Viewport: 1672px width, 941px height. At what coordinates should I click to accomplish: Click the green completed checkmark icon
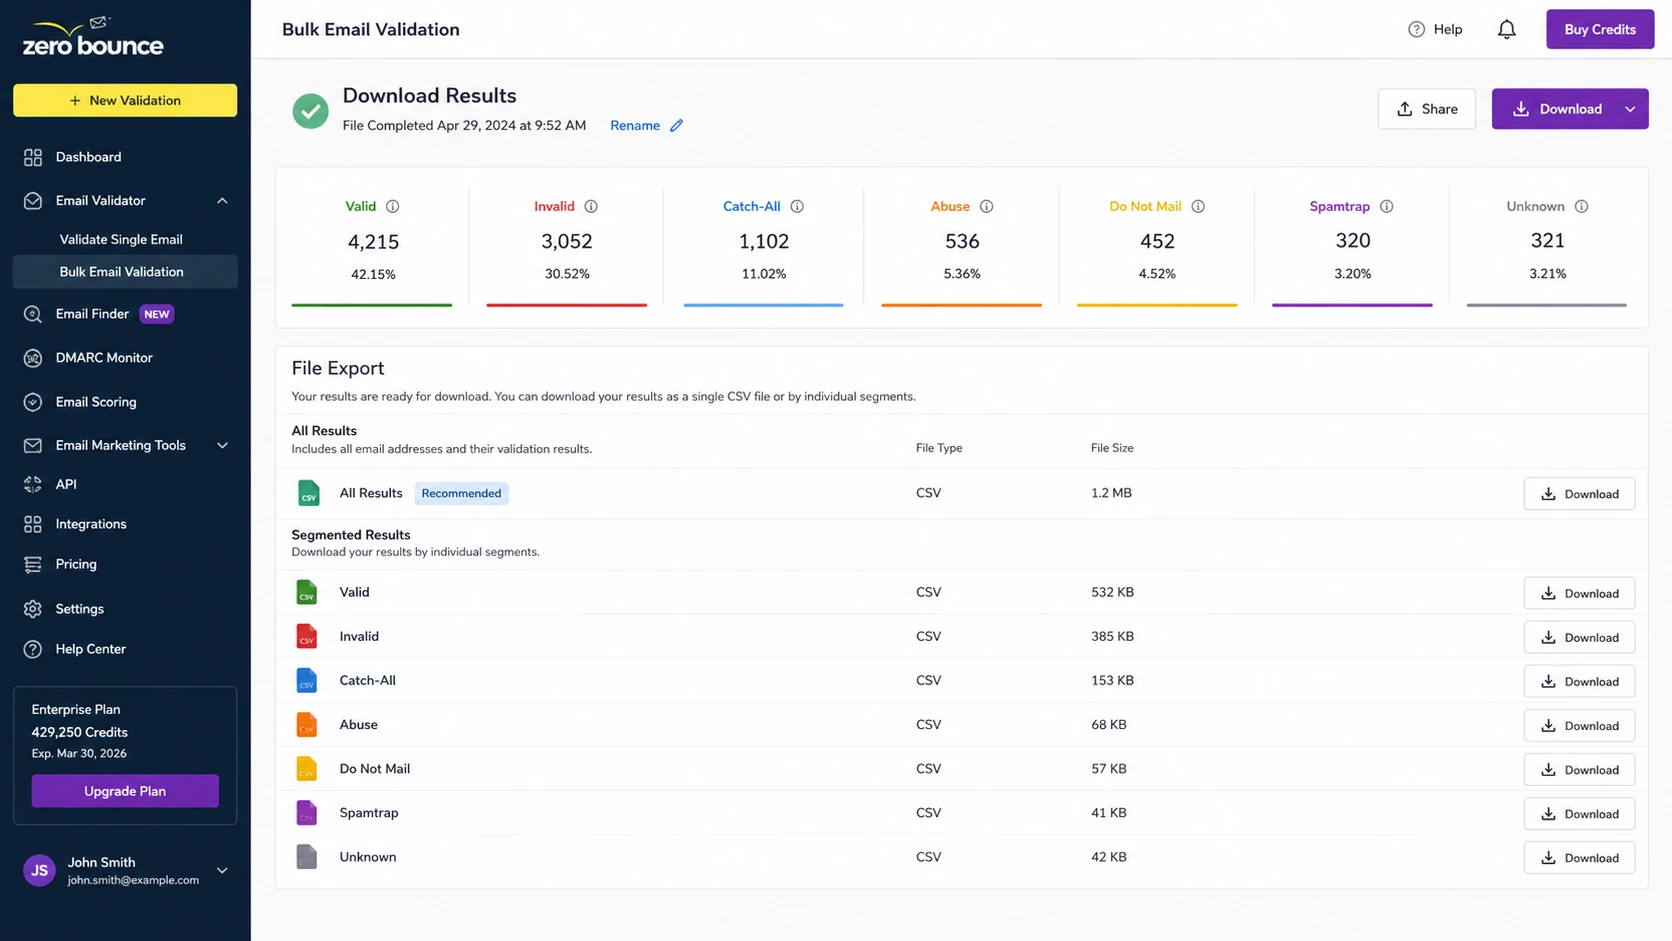pyautogui.click(x=310, y=111)
